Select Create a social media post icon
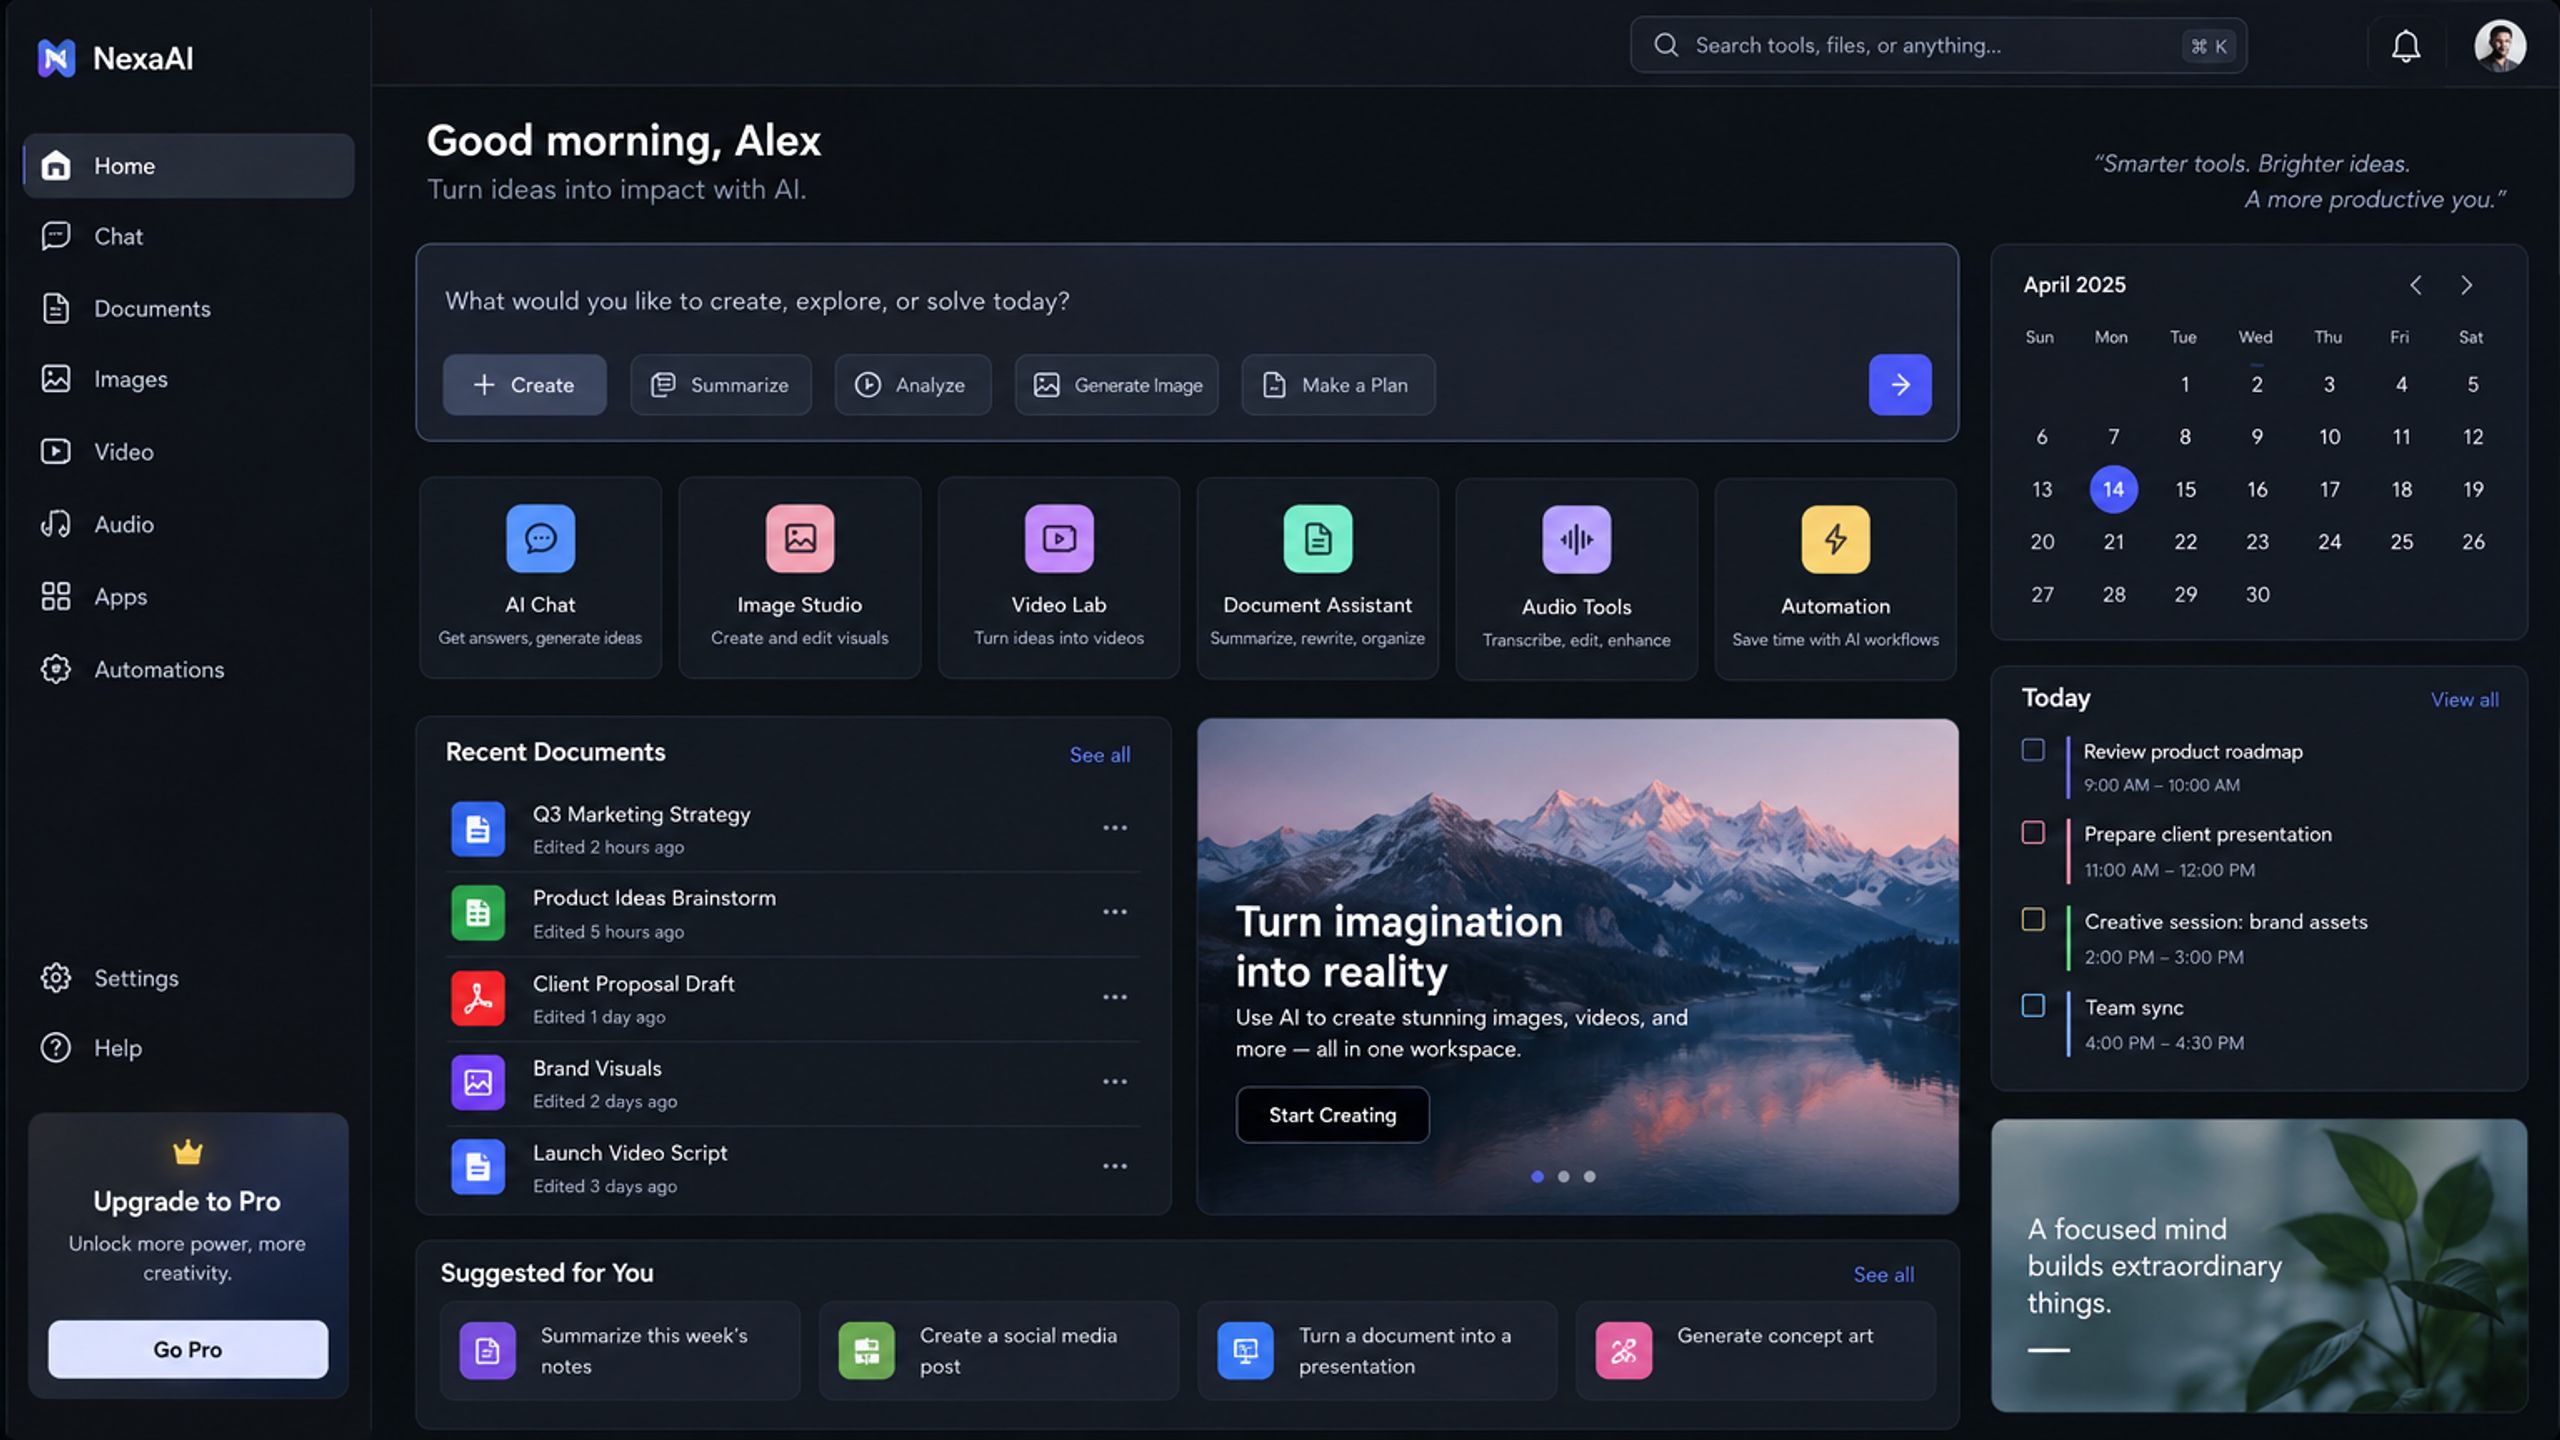The height and width of the screenshot is (1440, 2560). (x=866, y=1351)
